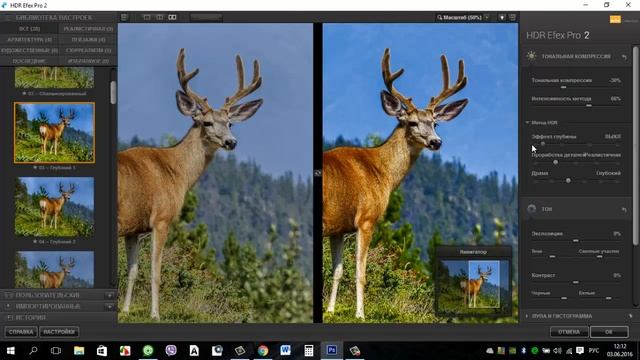The width and height of the screenshot is (640, 360).
Task: Open Microsoft Word from taskbar
Action: (x=285, y=351)
